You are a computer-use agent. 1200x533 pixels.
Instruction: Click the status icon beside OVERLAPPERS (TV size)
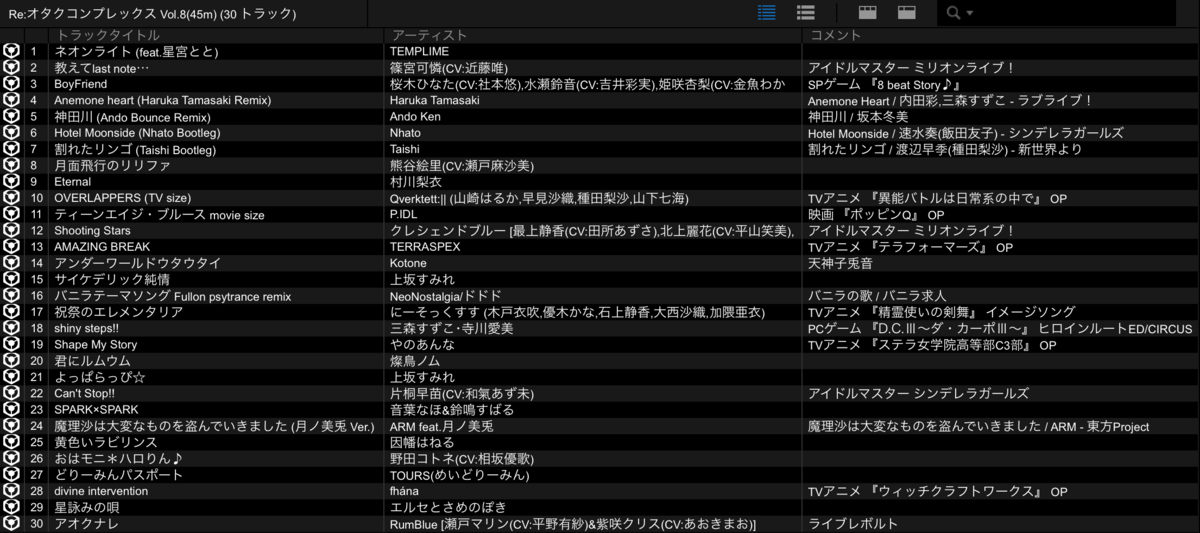(11, 198)
